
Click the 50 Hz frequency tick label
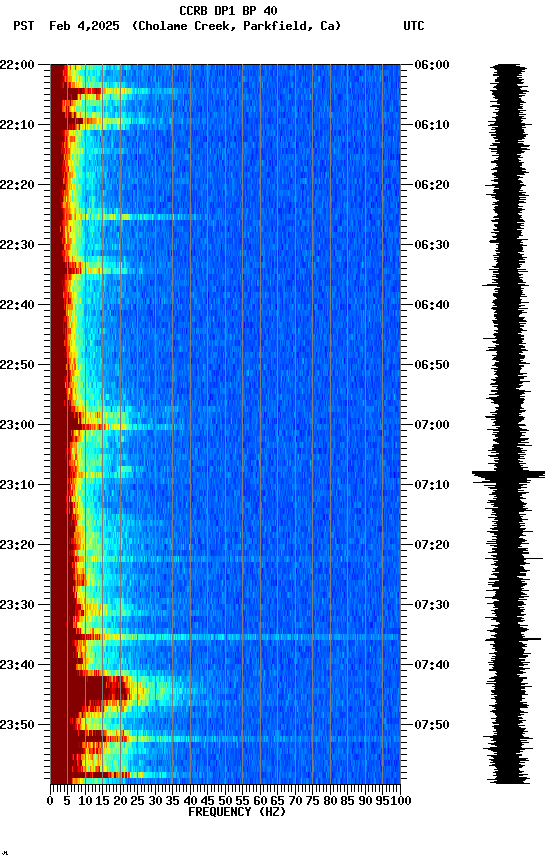(x=225, y=802)
